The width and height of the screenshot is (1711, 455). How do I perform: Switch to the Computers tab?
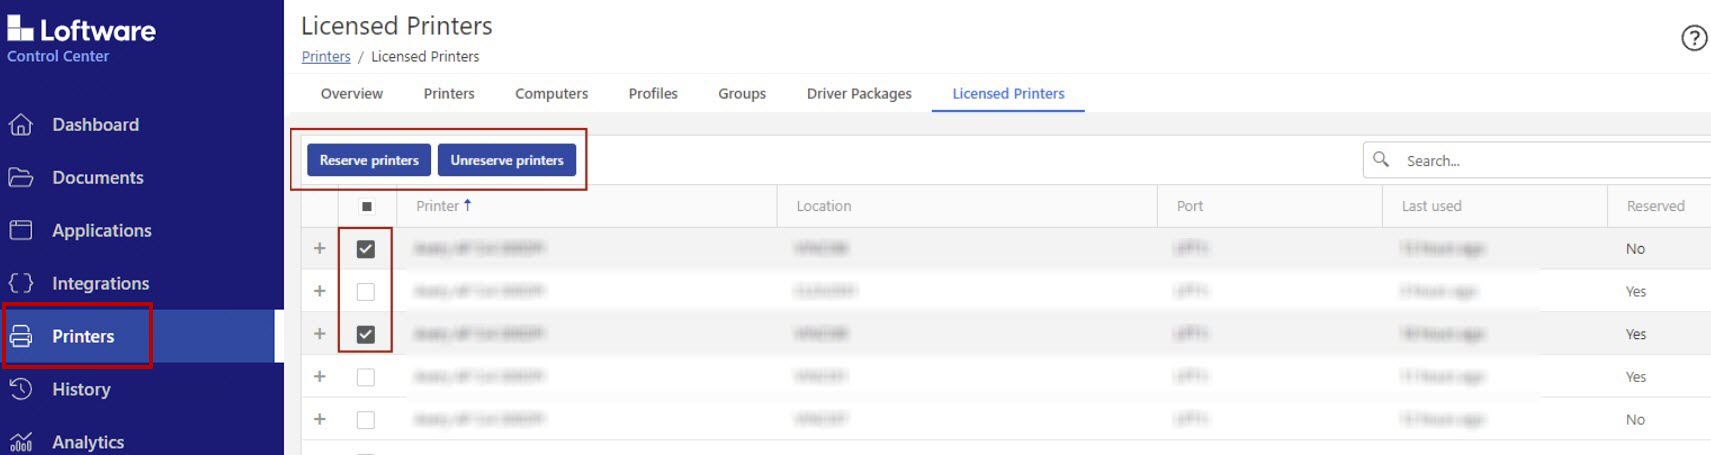point(551,94)
